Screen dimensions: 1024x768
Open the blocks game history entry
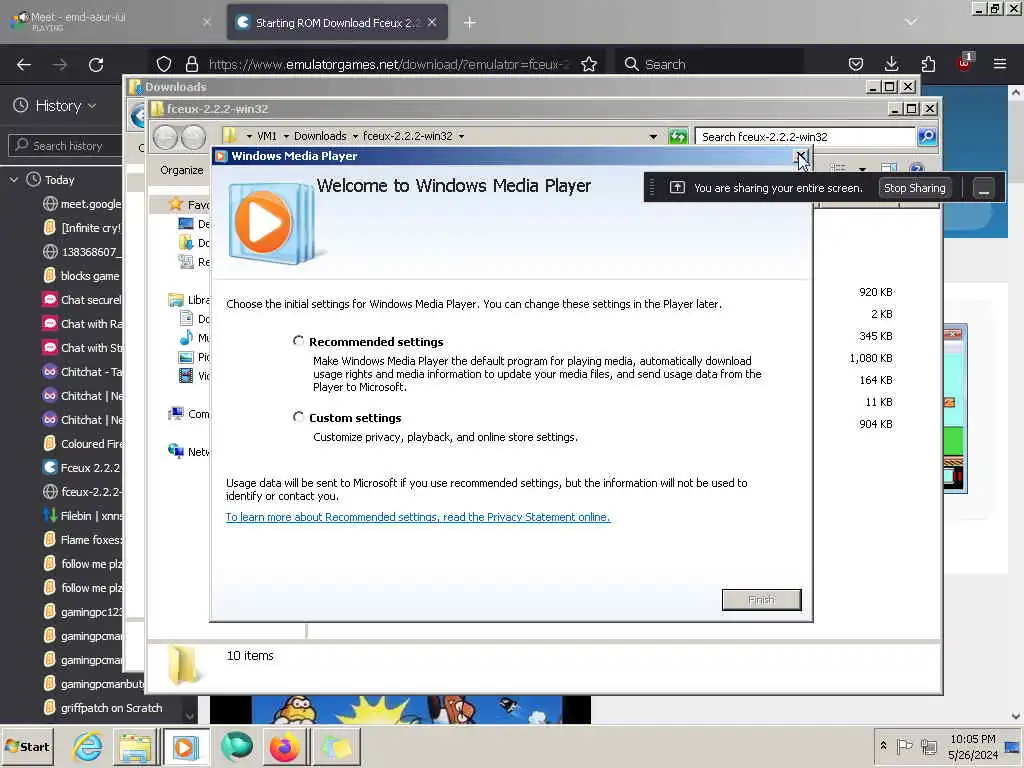click(82, 276)
